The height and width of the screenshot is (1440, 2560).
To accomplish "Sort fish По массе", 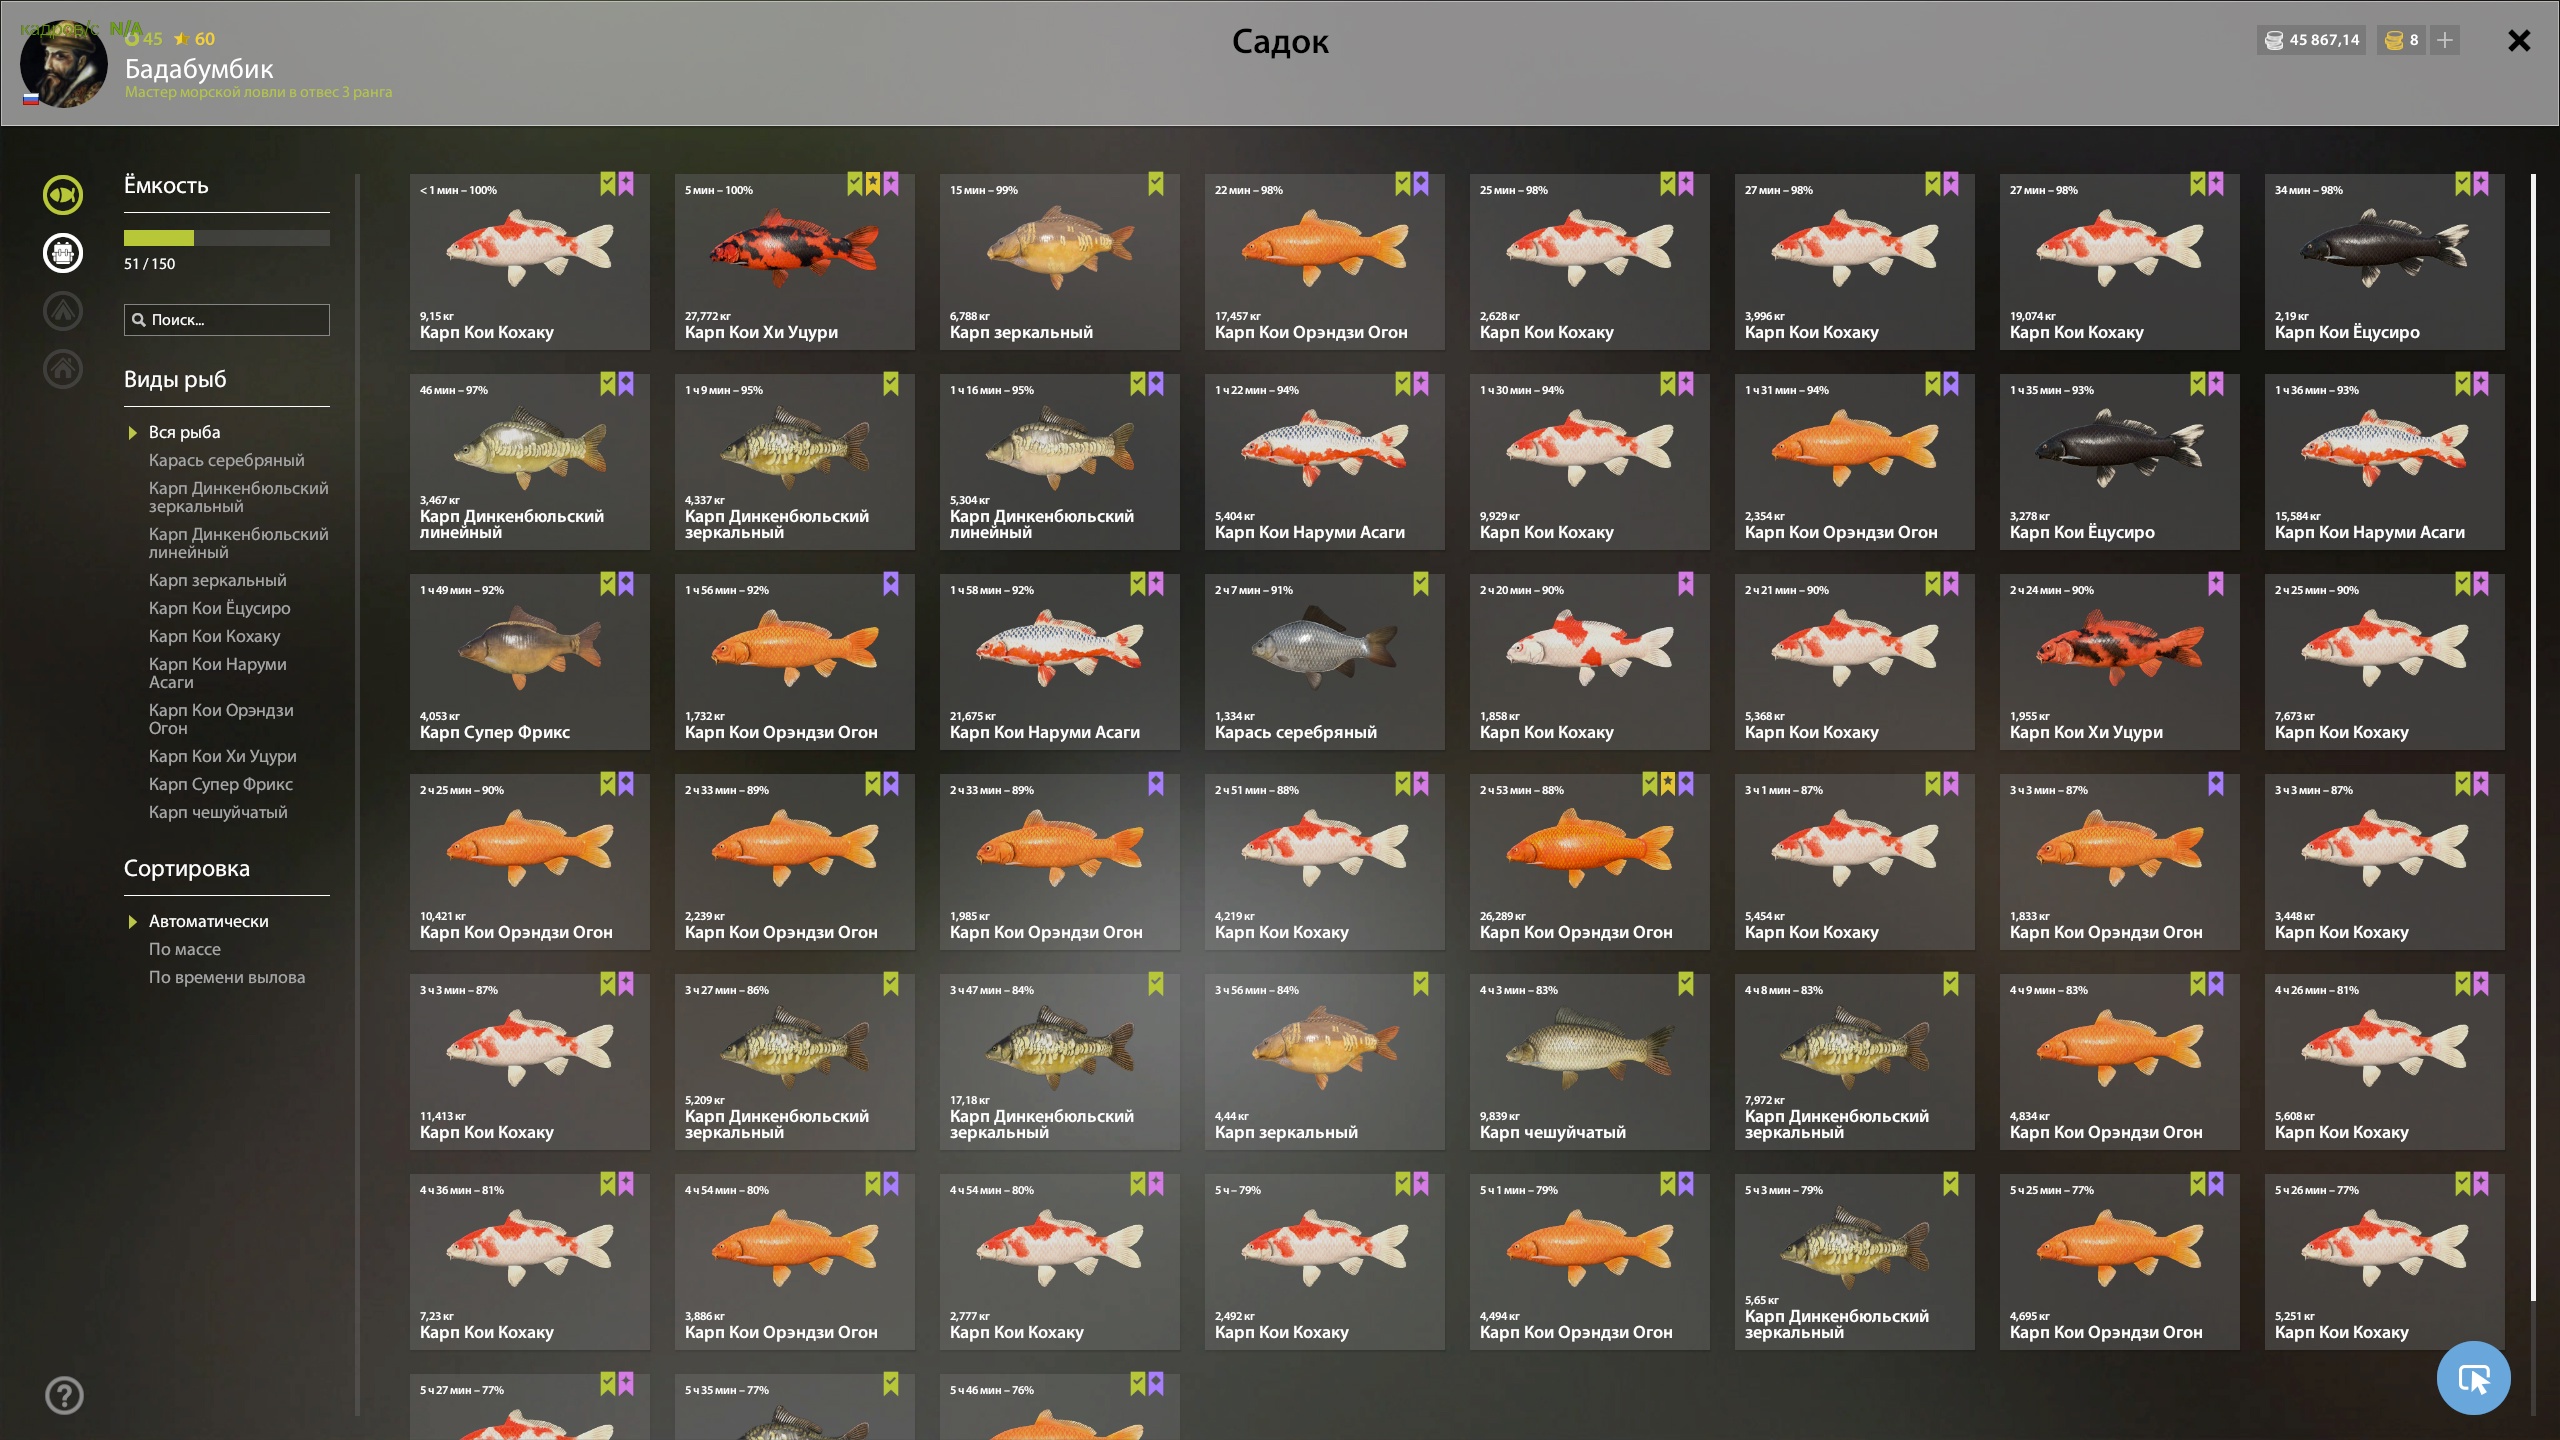I will pyautogui.click(x=185, y=949).
